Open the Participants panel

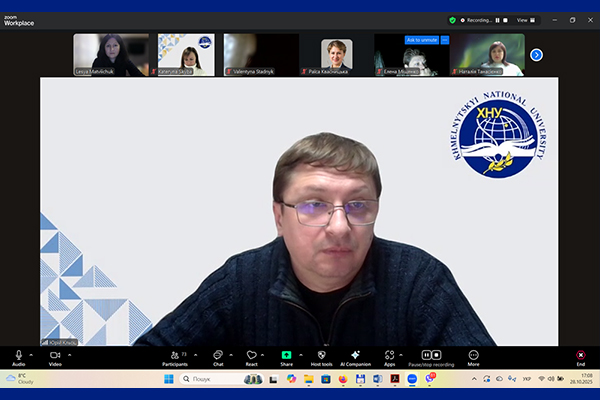[175, 355]
